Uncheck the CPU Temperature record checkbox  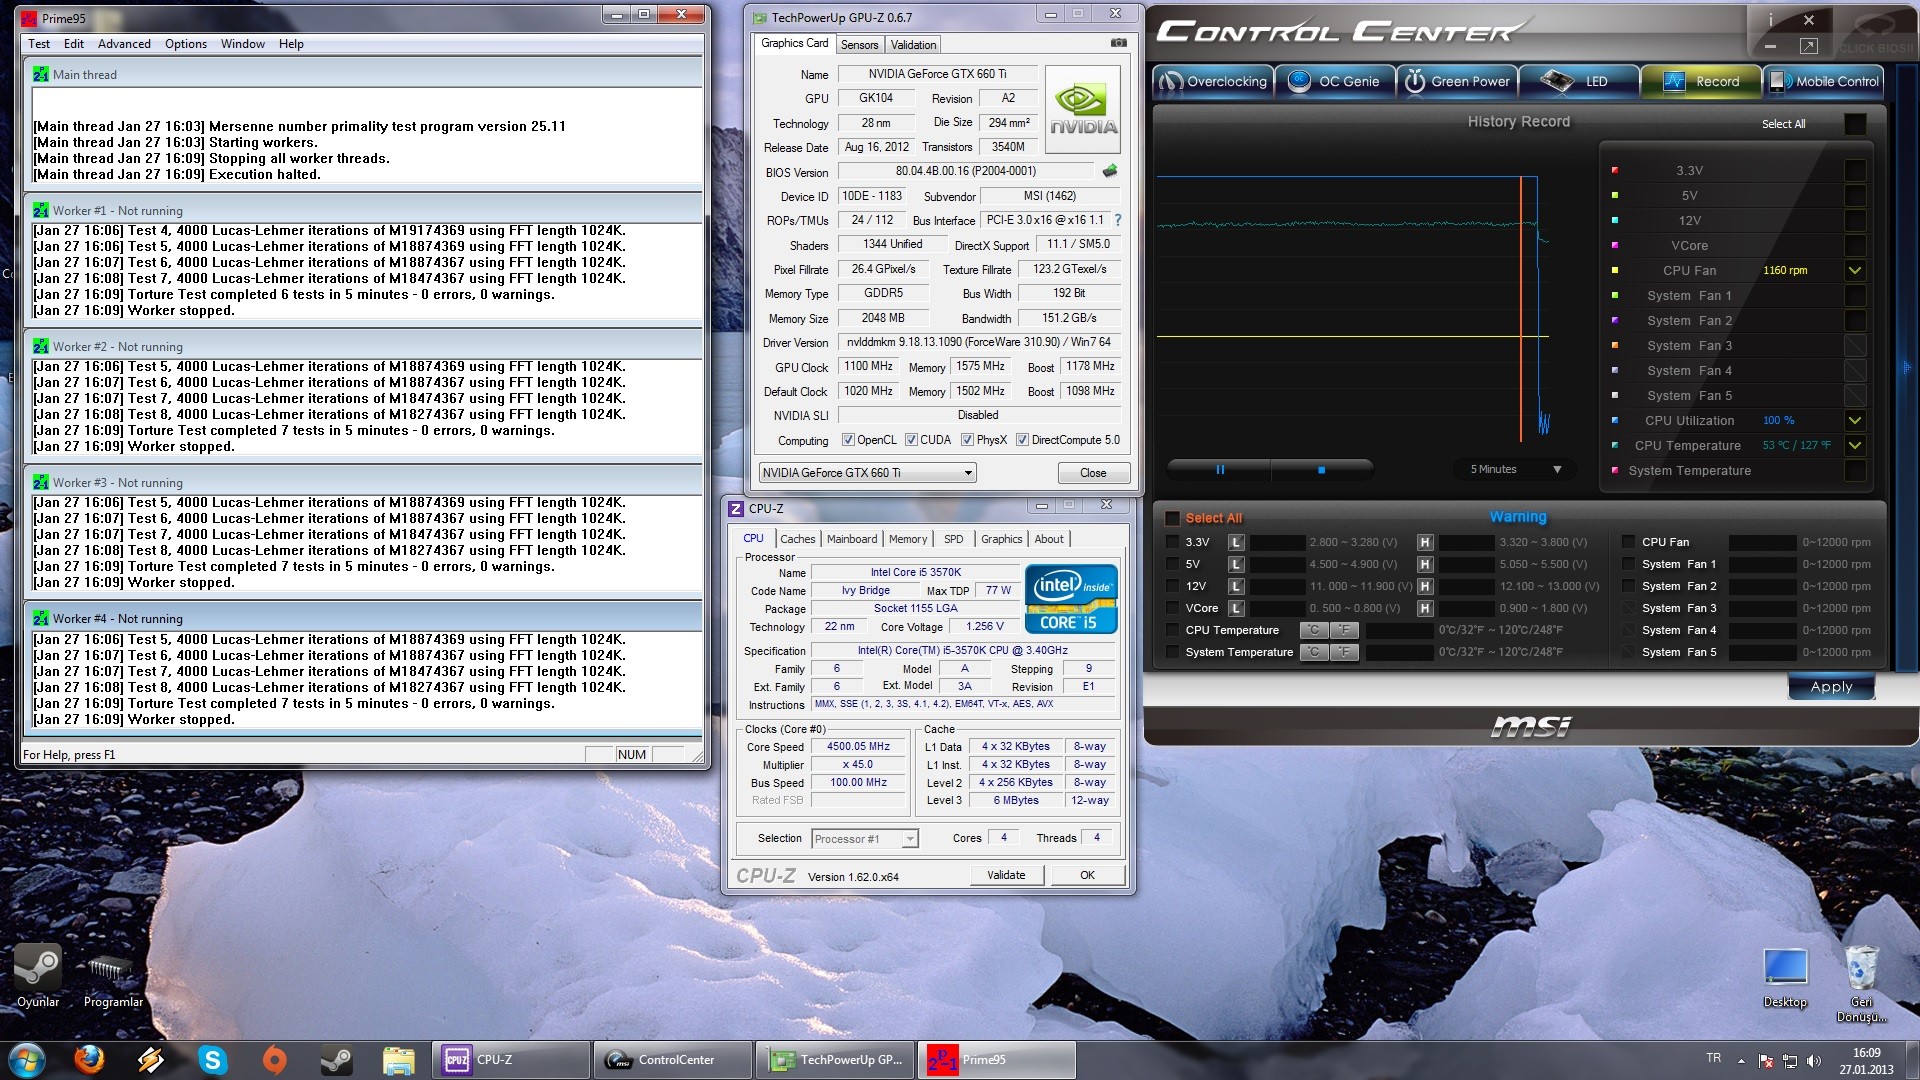(1855, 445)
